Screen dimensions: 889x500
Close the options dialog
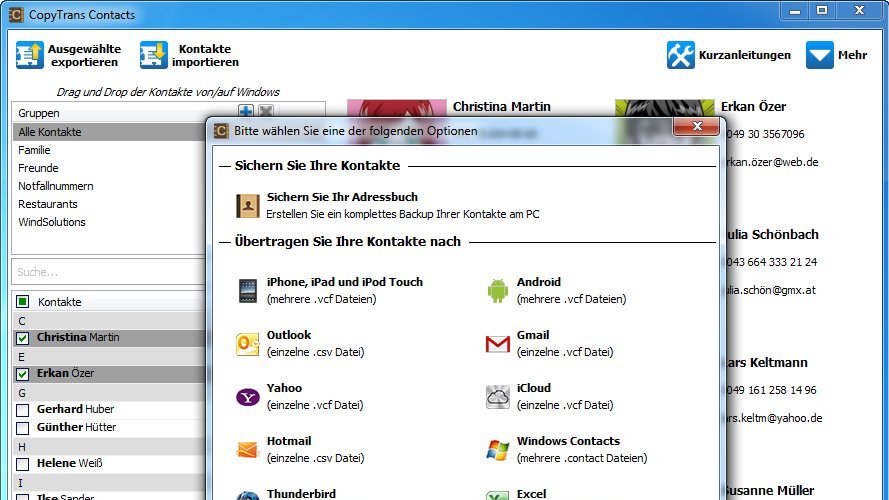pos(697,126)
